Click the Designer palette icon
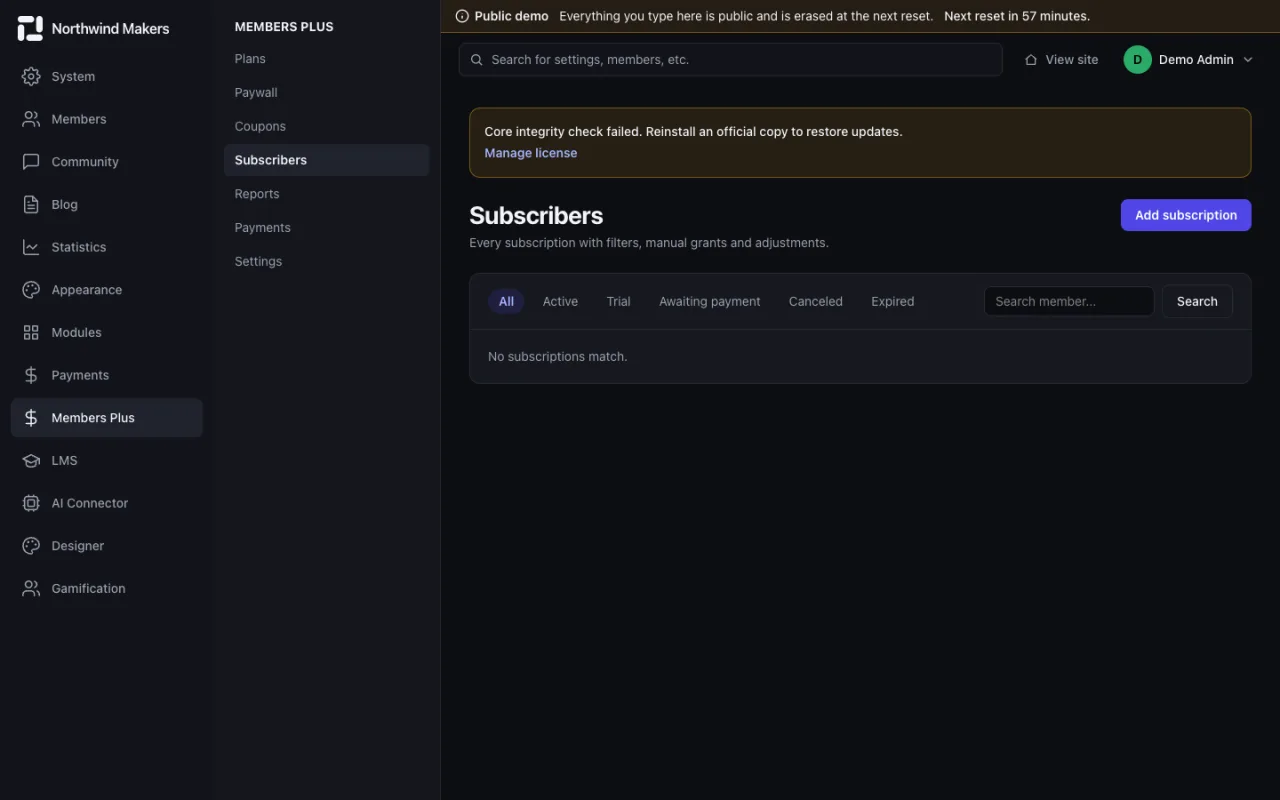Image resolution: width=1280 pixels, height=800 pixels. click(x=31, y=546)
